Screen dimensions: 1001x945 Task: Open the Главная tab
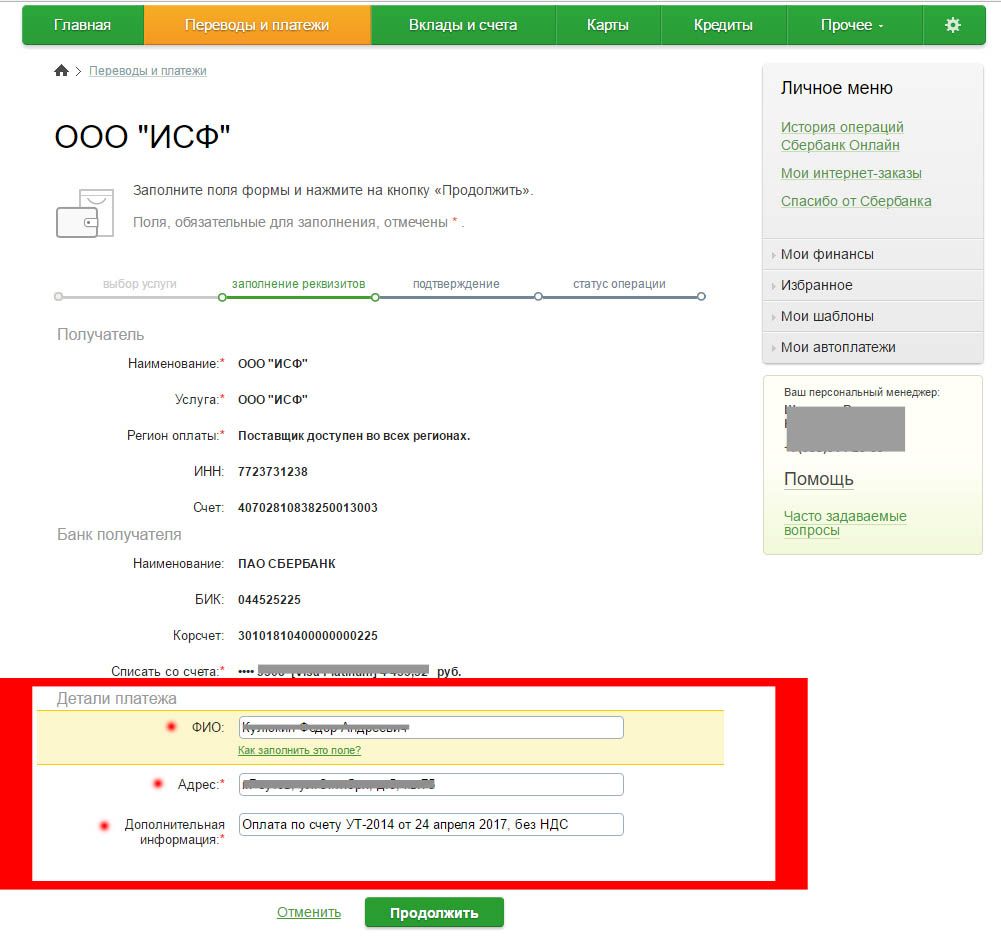[82, 25]
